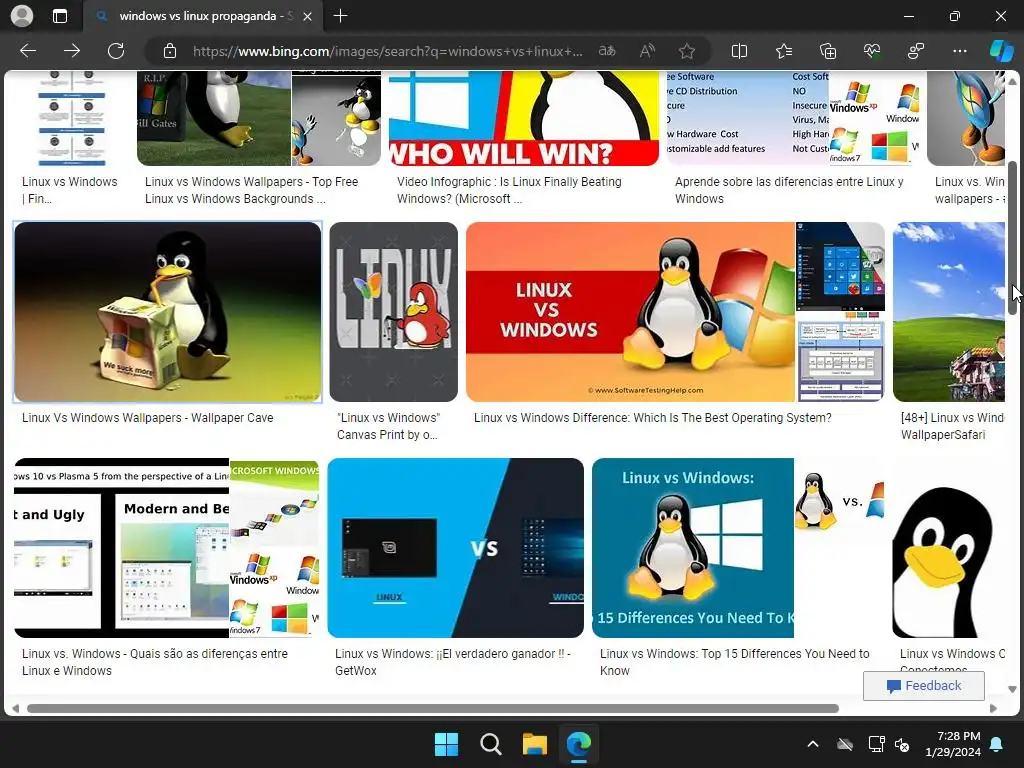Viewport: 1024px width, 768px height.
Task: Open "Linux vs Windows" Canvas Print link
Action: [x=389, y=426]
